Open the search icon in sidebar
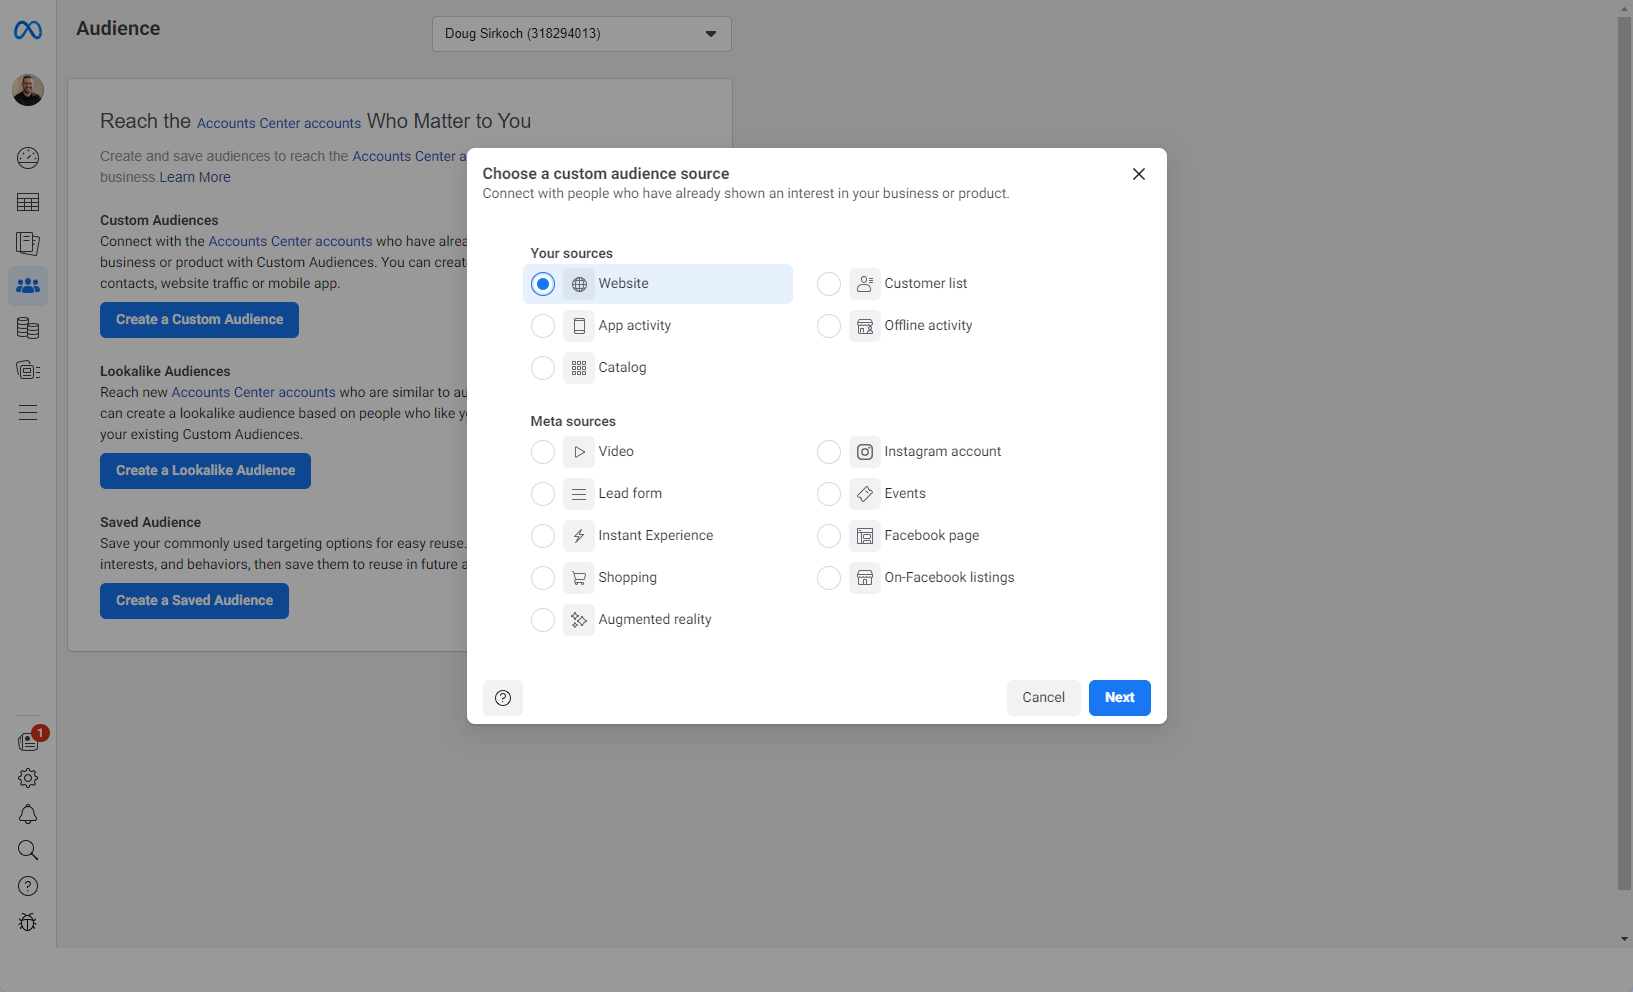1633x992 pixels. [28, 850]
